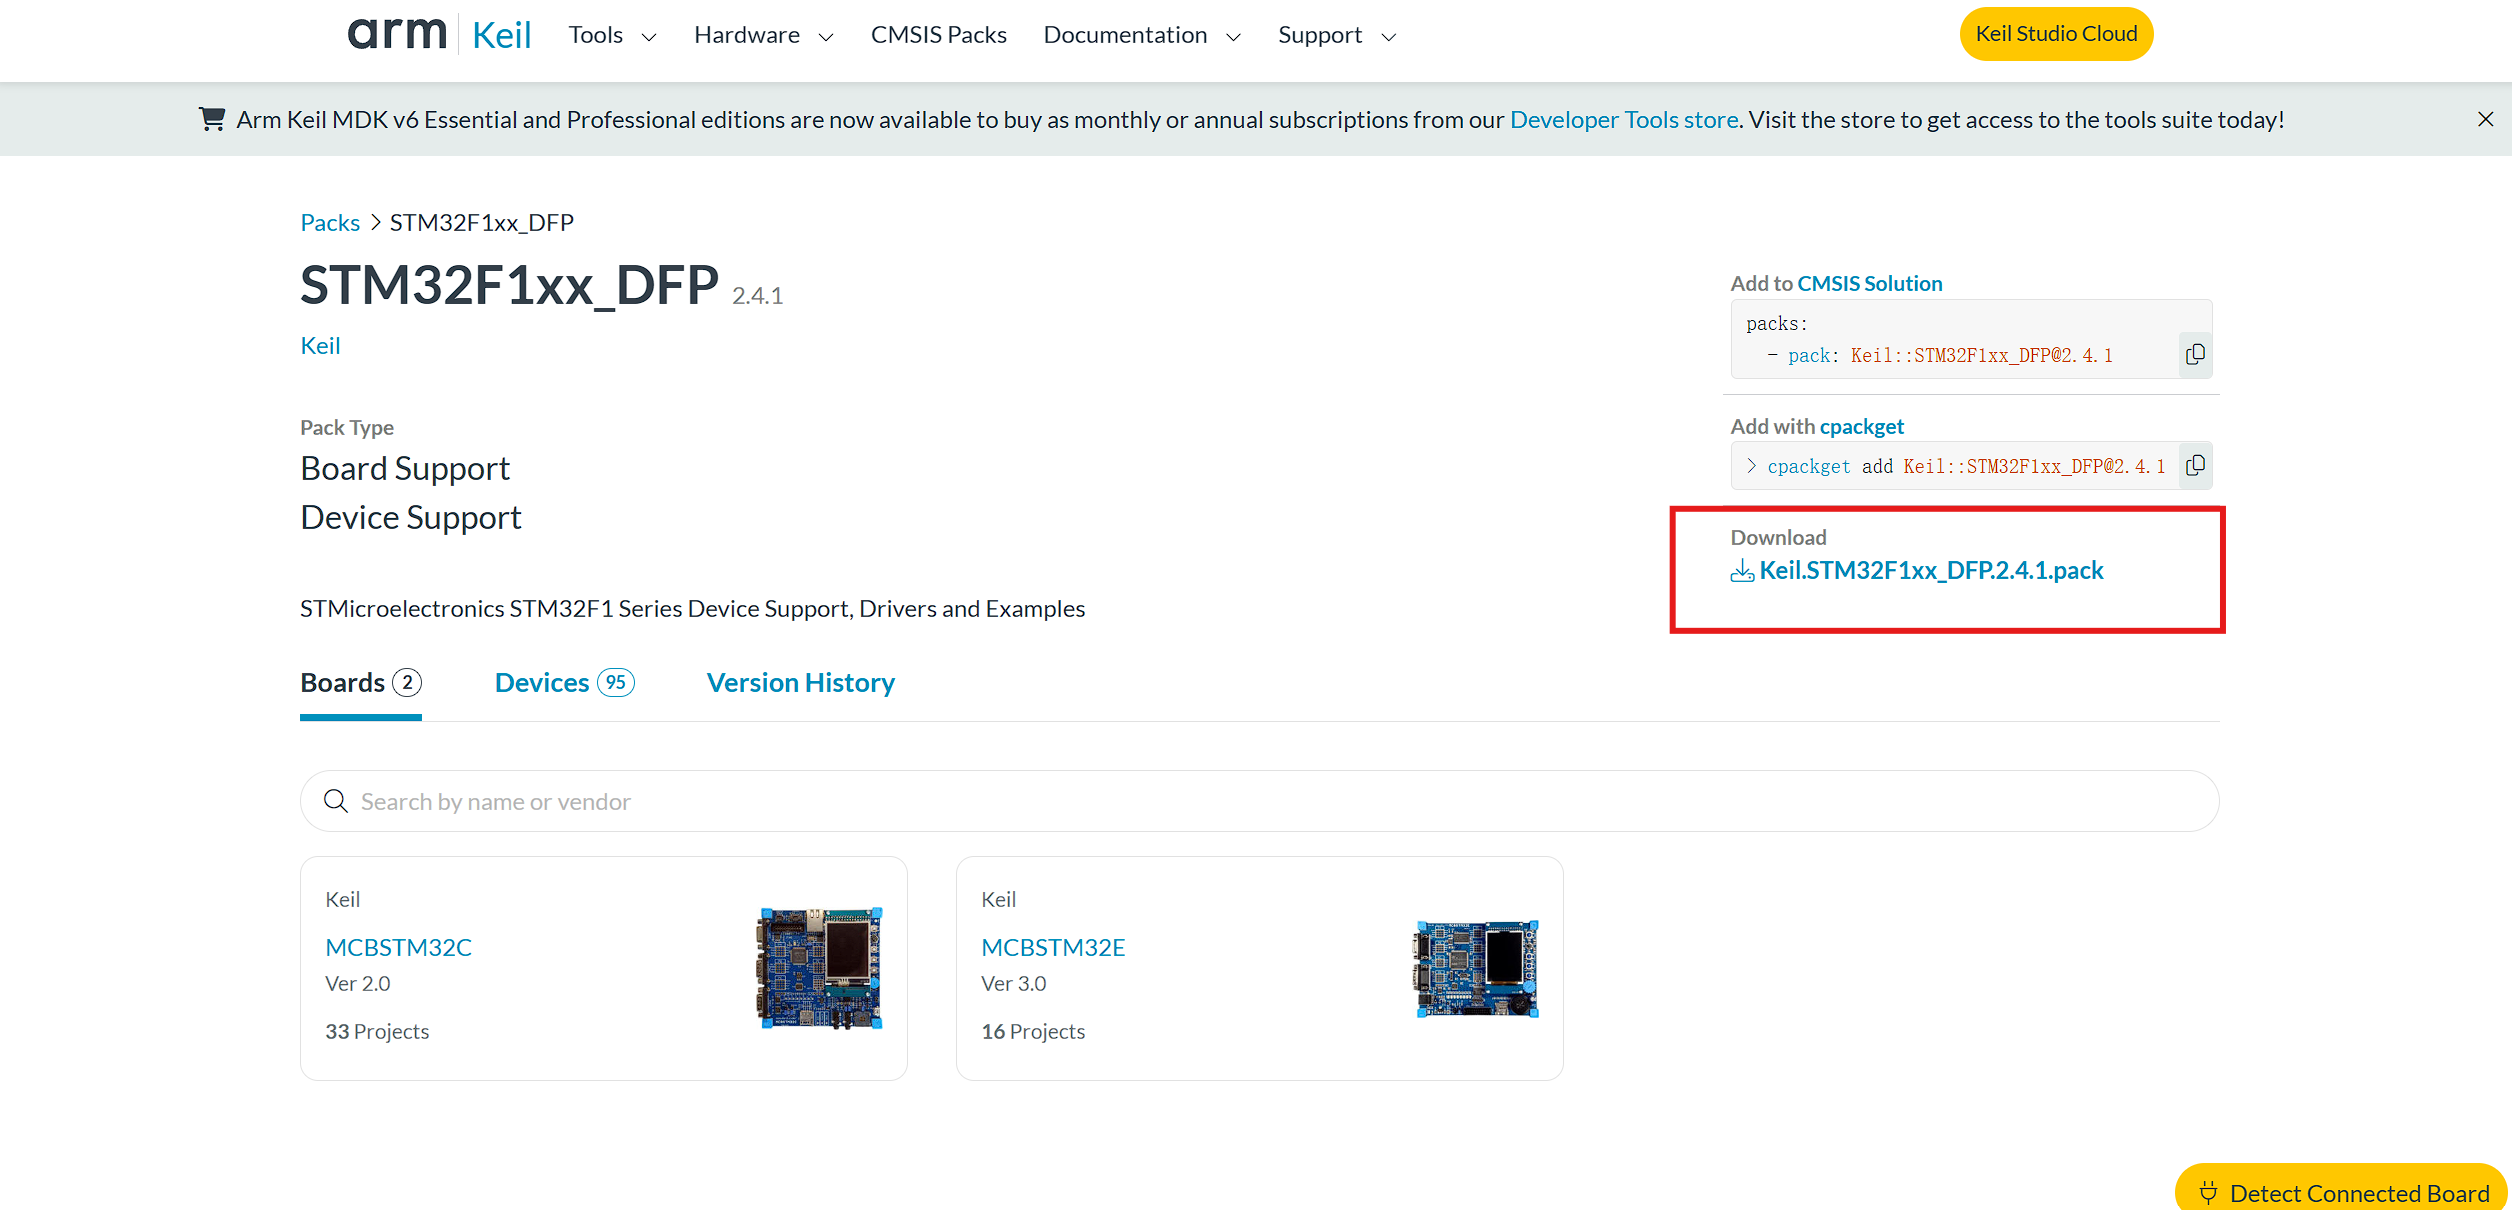This screenshot has height=1210, width=2512.
Task: Follow the Developer Tools store link
Action: [1624, 120]
